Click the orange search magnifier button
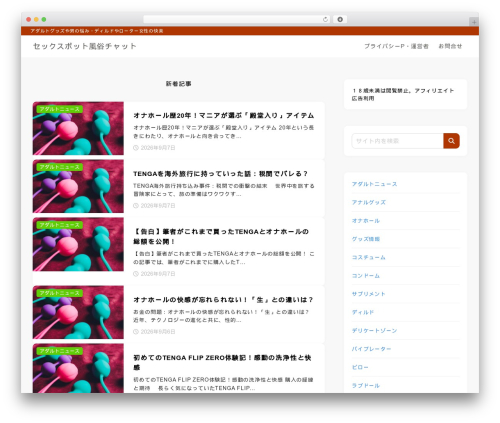Image resolution: width=500 pixels, height=423 pixels. [x=451, y=141]
